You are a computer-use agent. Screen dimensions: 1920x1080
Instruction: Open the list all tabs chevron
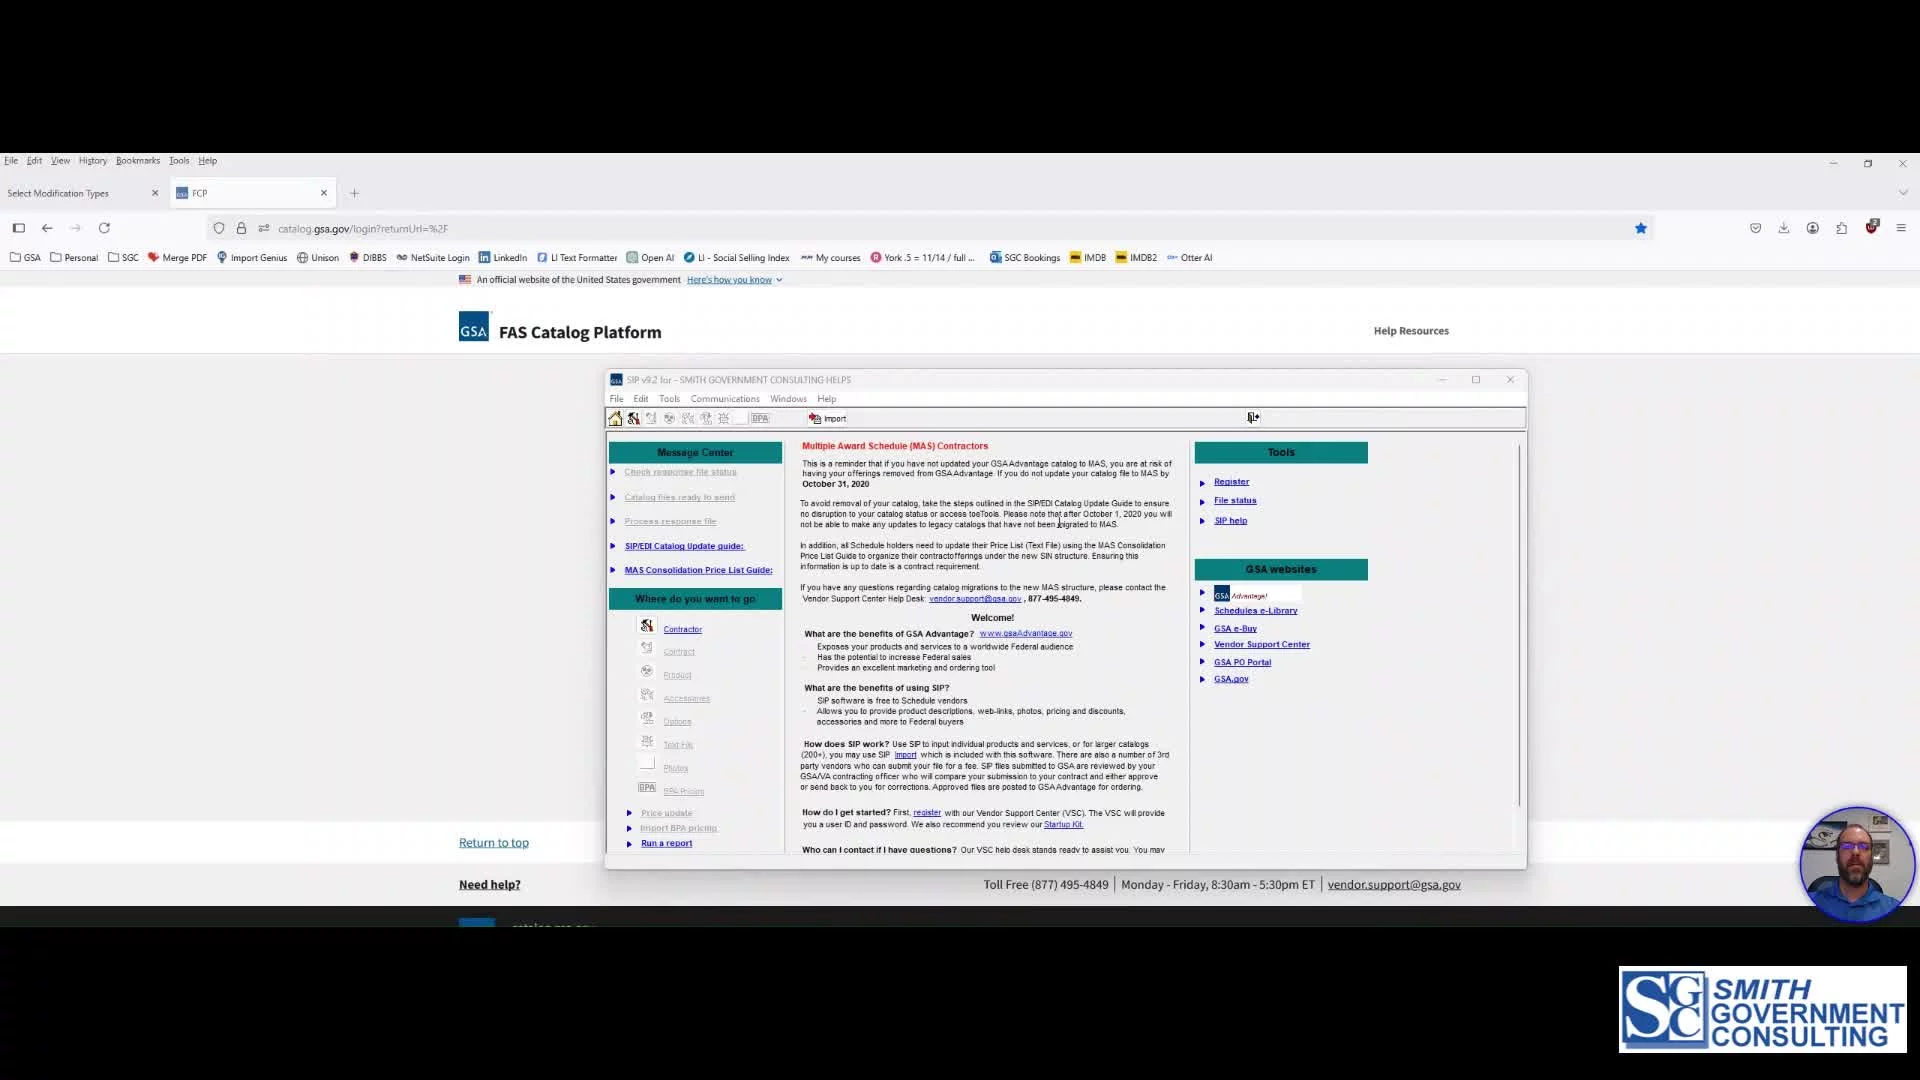1903,193
